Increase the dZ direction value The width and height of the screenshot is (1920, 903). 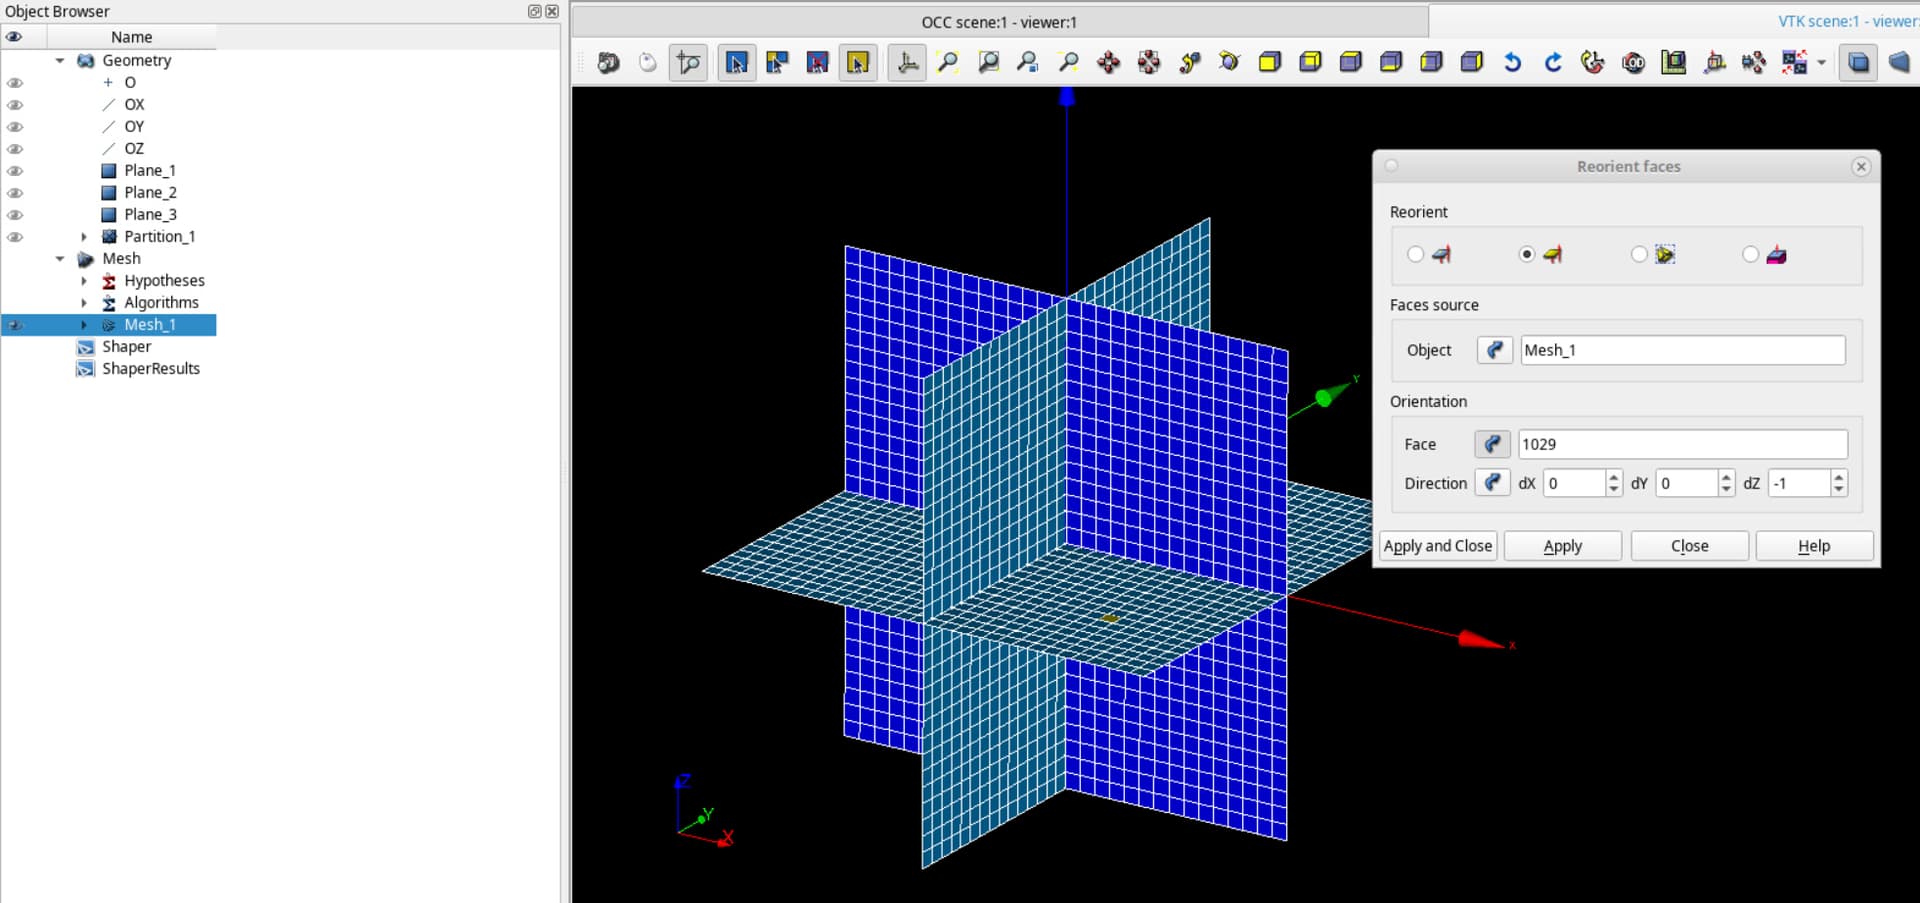click(x=1838, y=477)
